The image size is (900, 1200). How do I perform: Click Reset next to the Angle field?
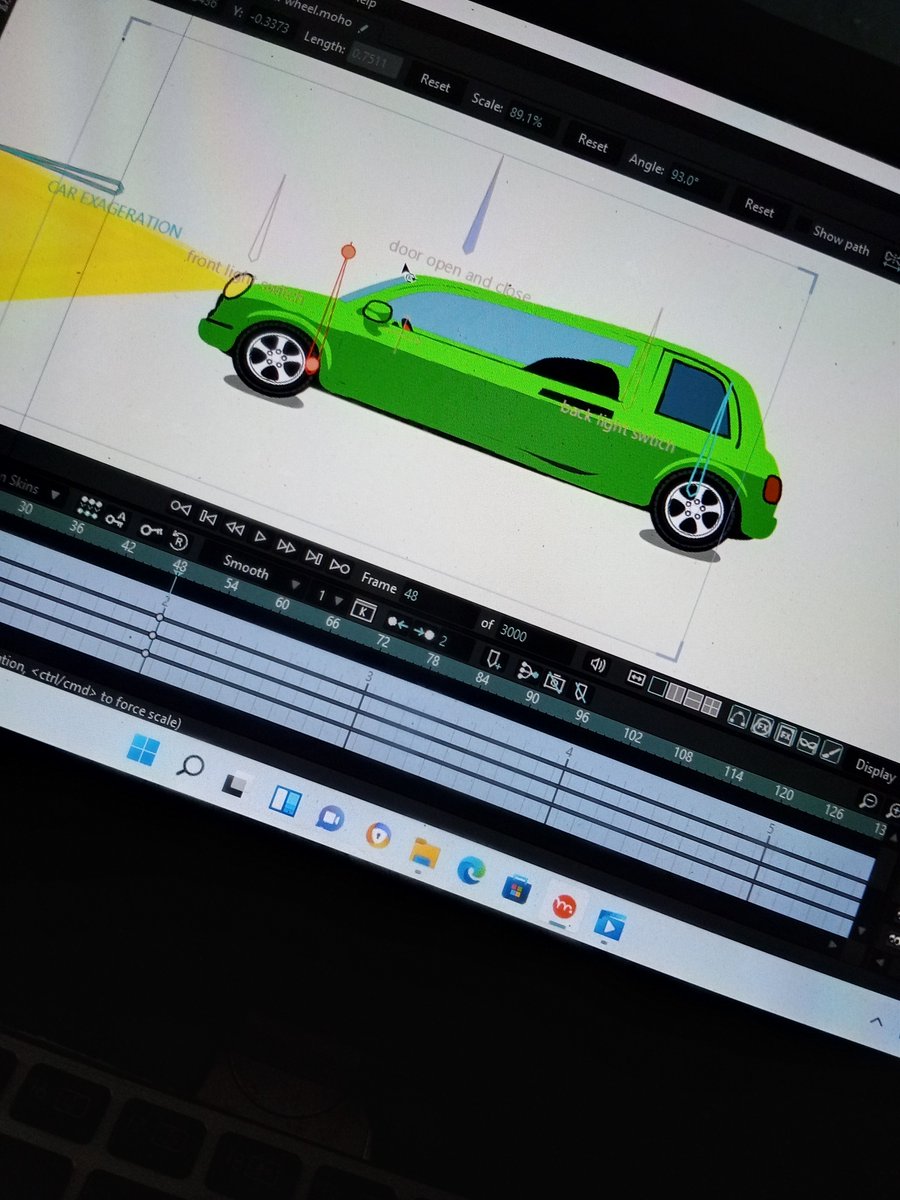click(760, 208)
